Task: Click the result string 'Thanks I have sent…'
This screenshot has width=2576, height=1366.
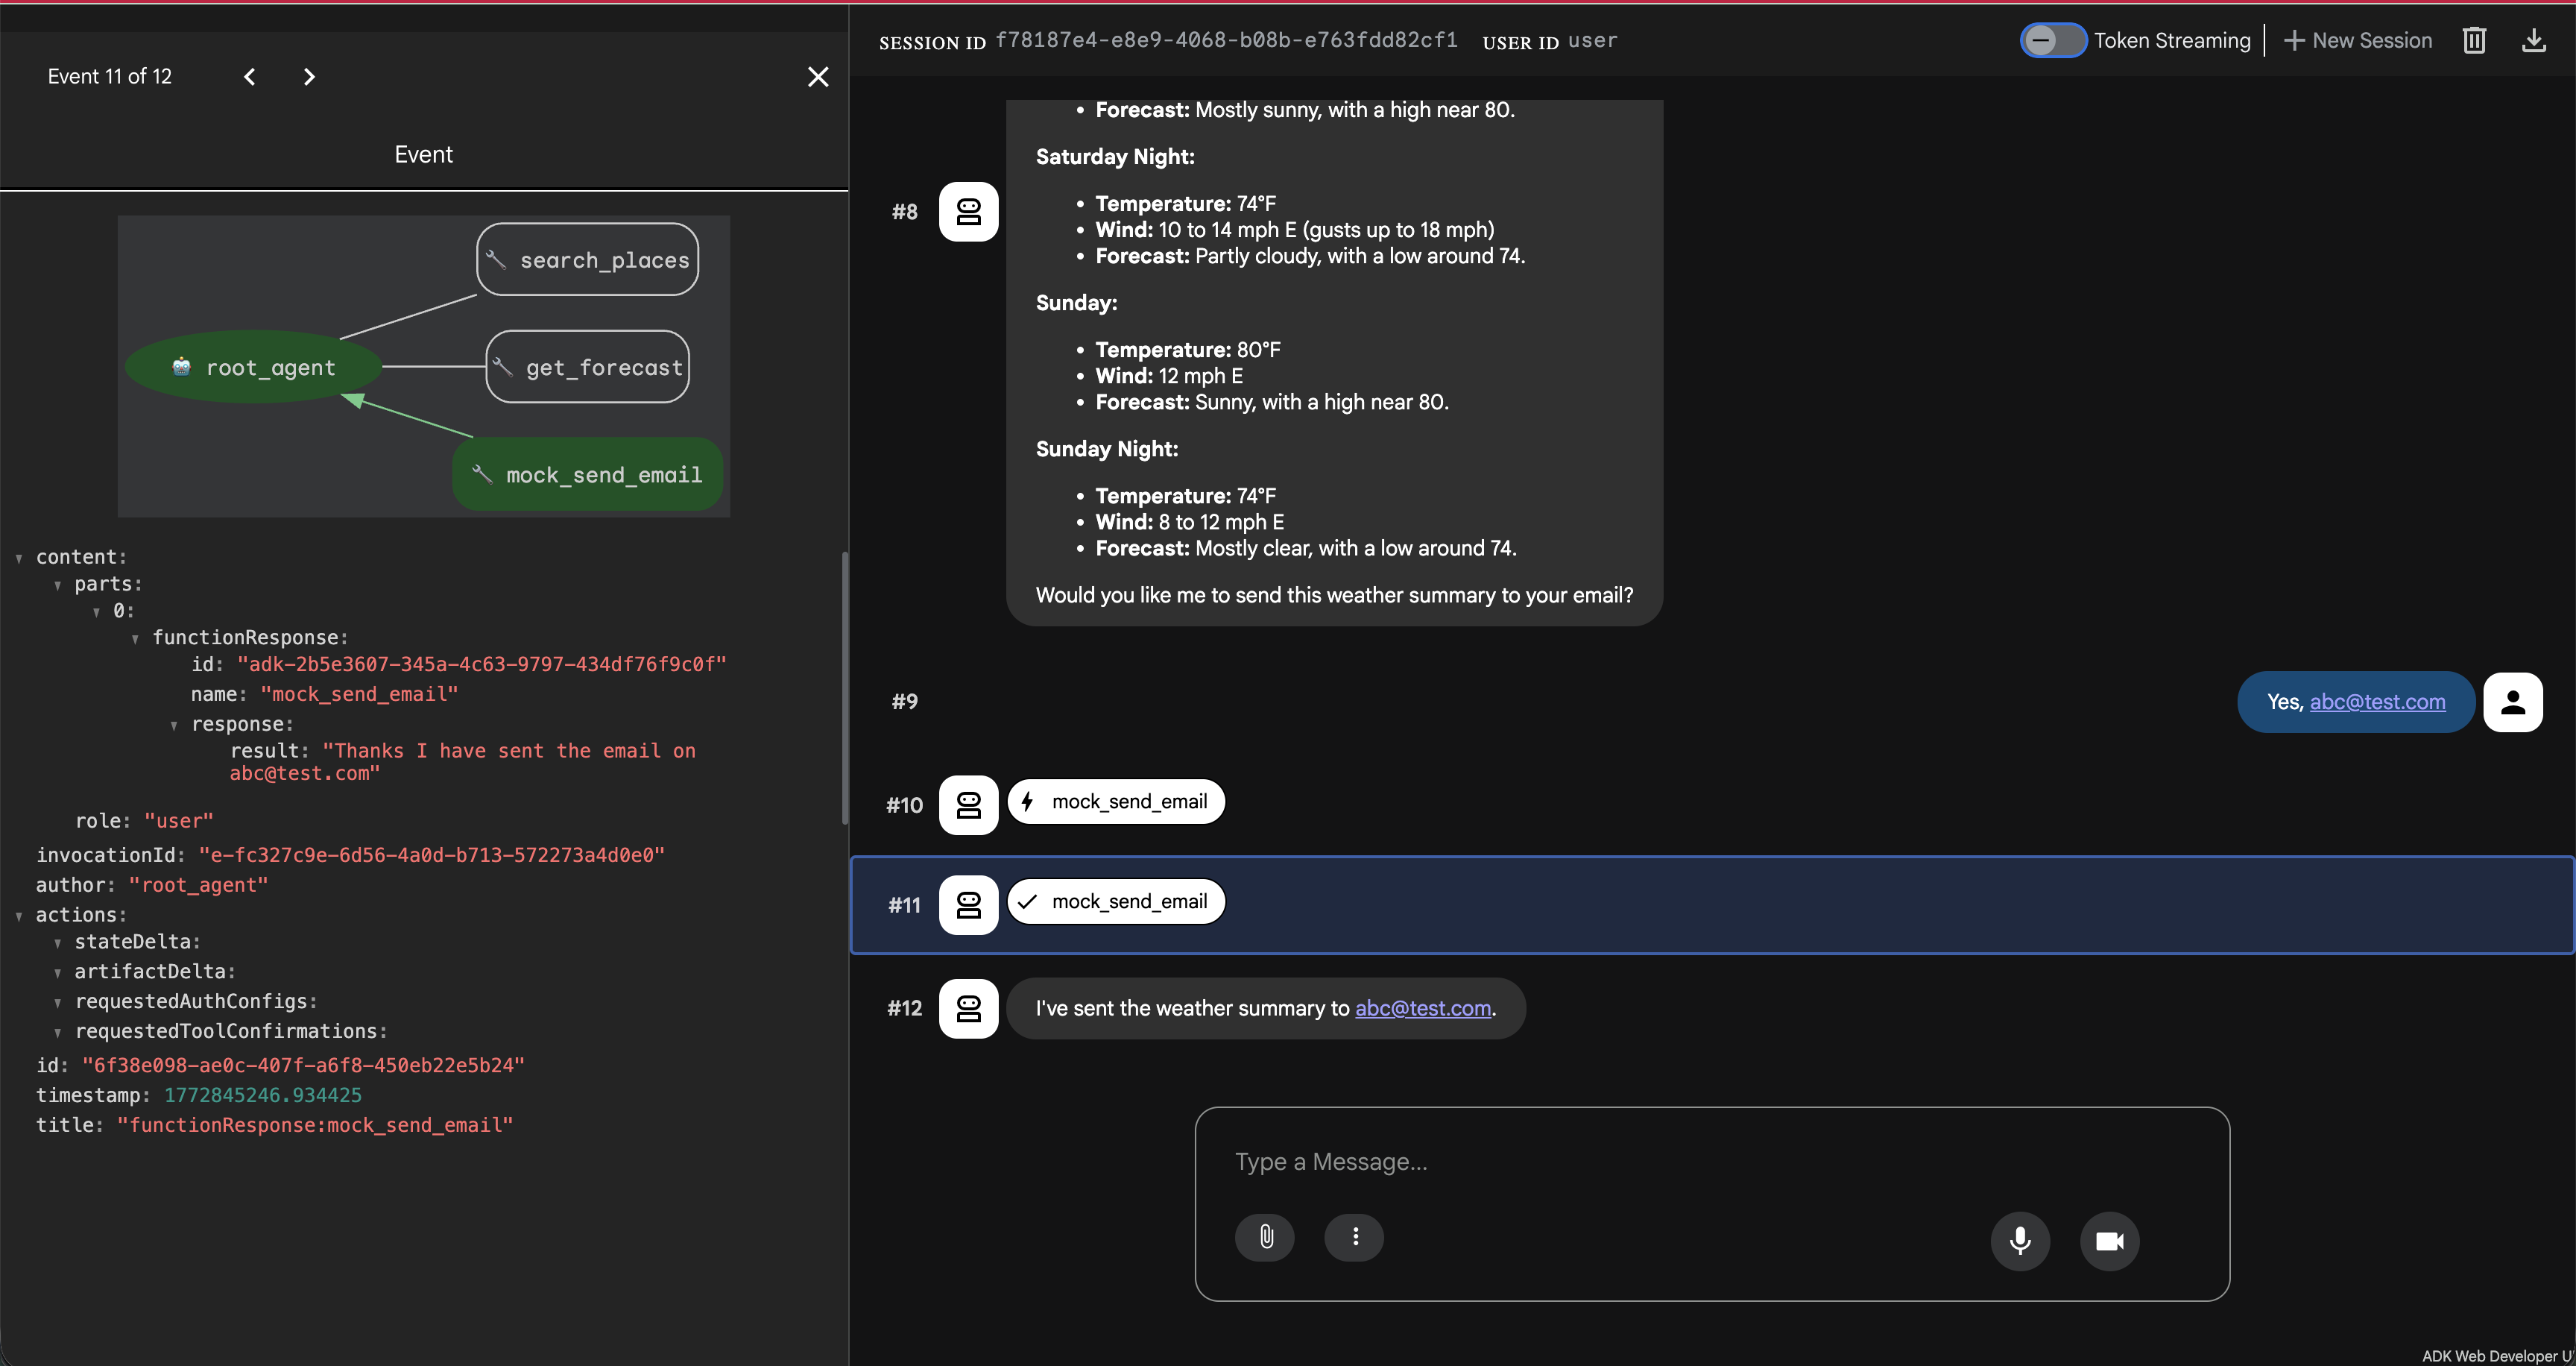Action: (463, 762)
